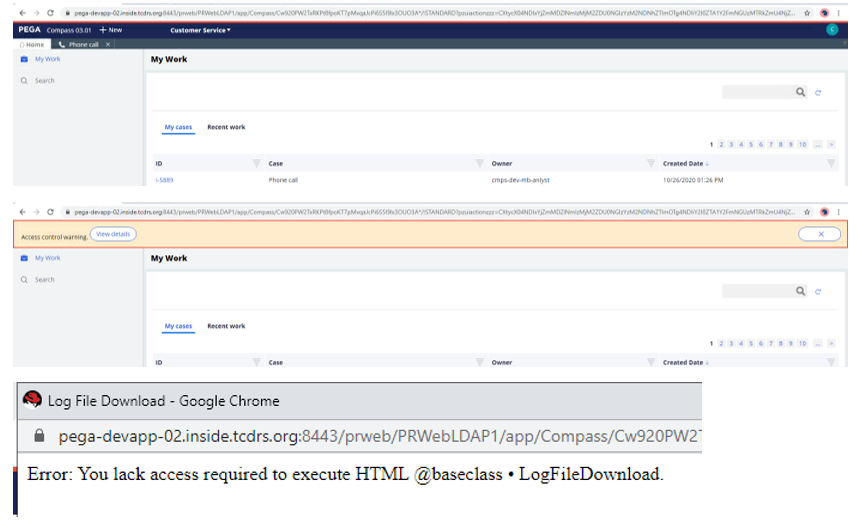
Task: Click pagination ellipsis in access-warning window
Action: pyautogui.click(x=817, y=343)
